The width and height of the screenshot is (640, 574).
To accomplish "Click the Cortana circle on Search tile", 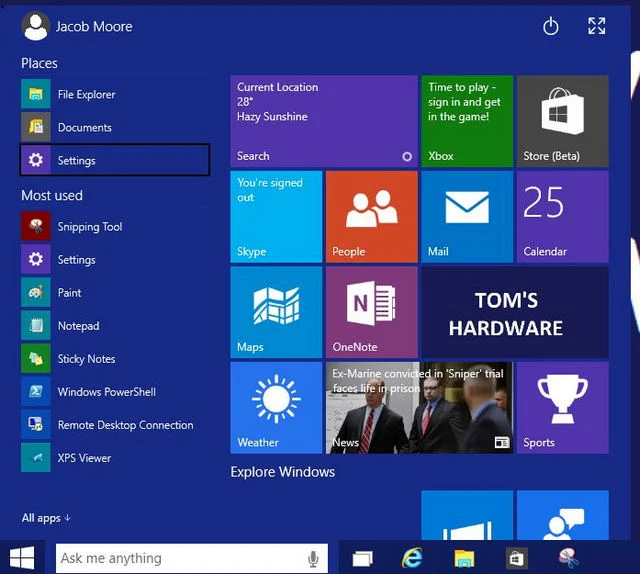I will [407, 156].
